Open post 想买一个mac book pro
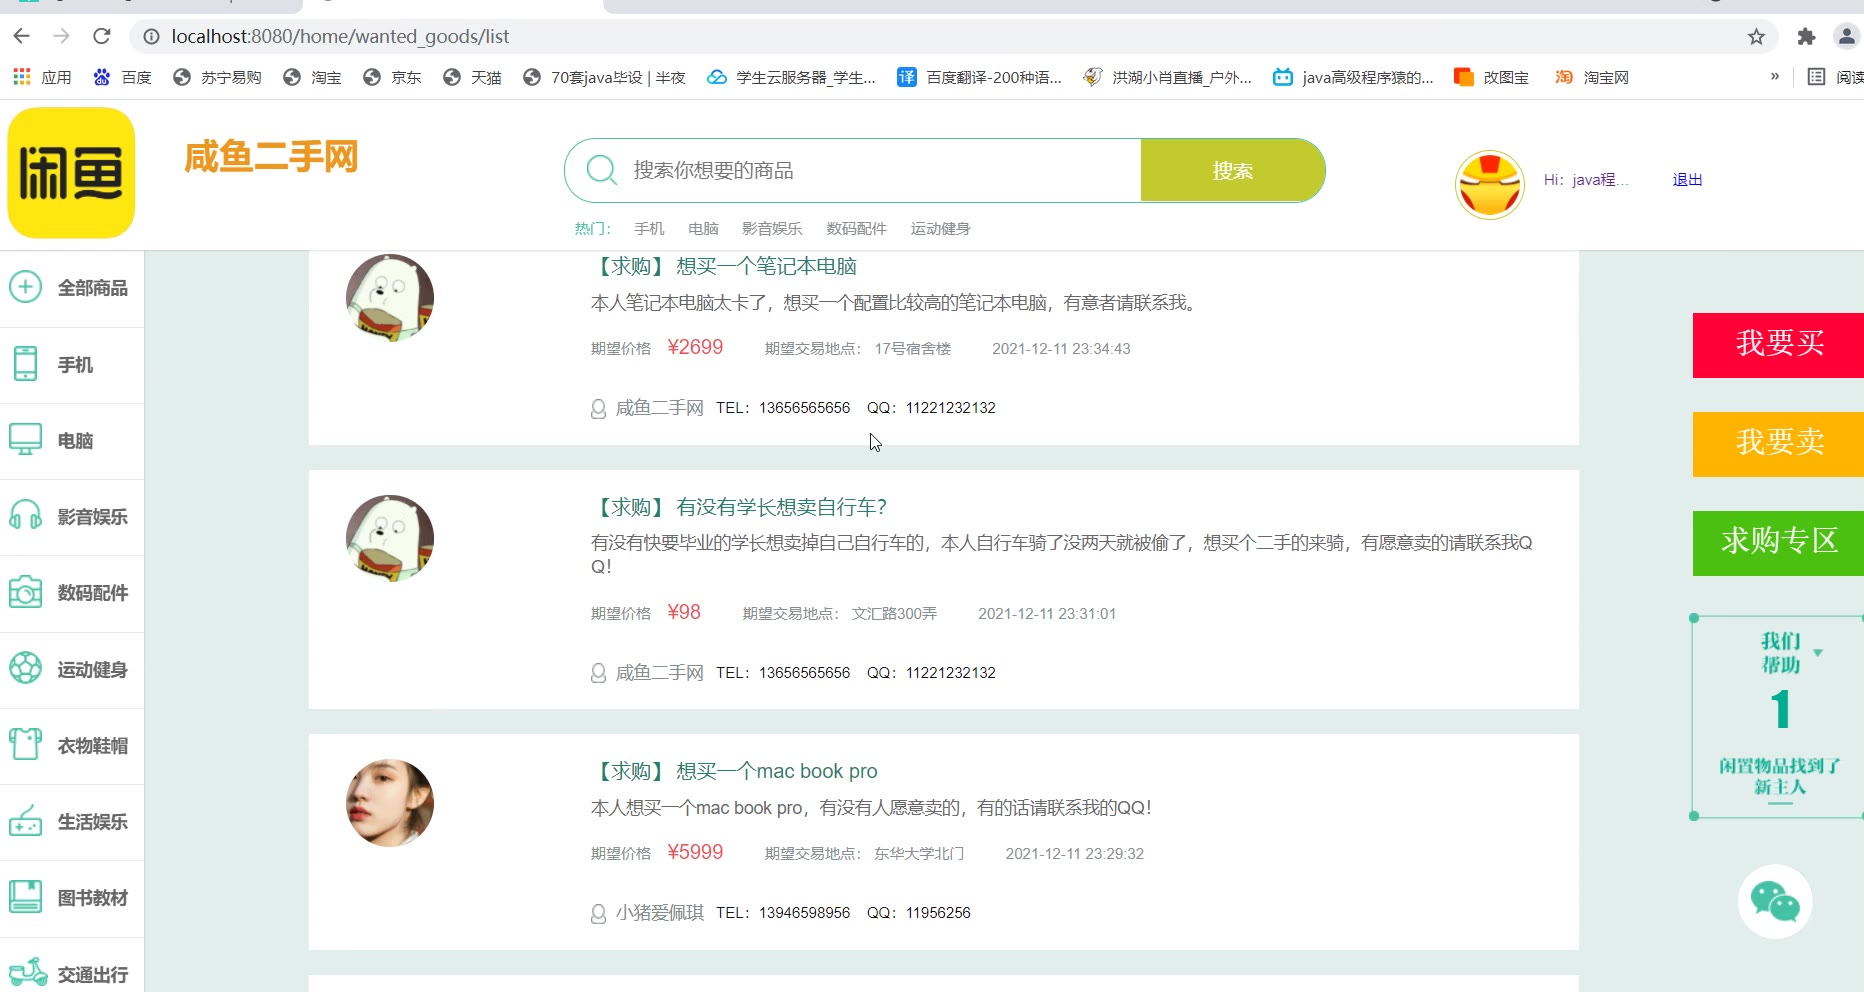Image resolution: width=1864 pixels, height=992 pixels. pos(734,771)
